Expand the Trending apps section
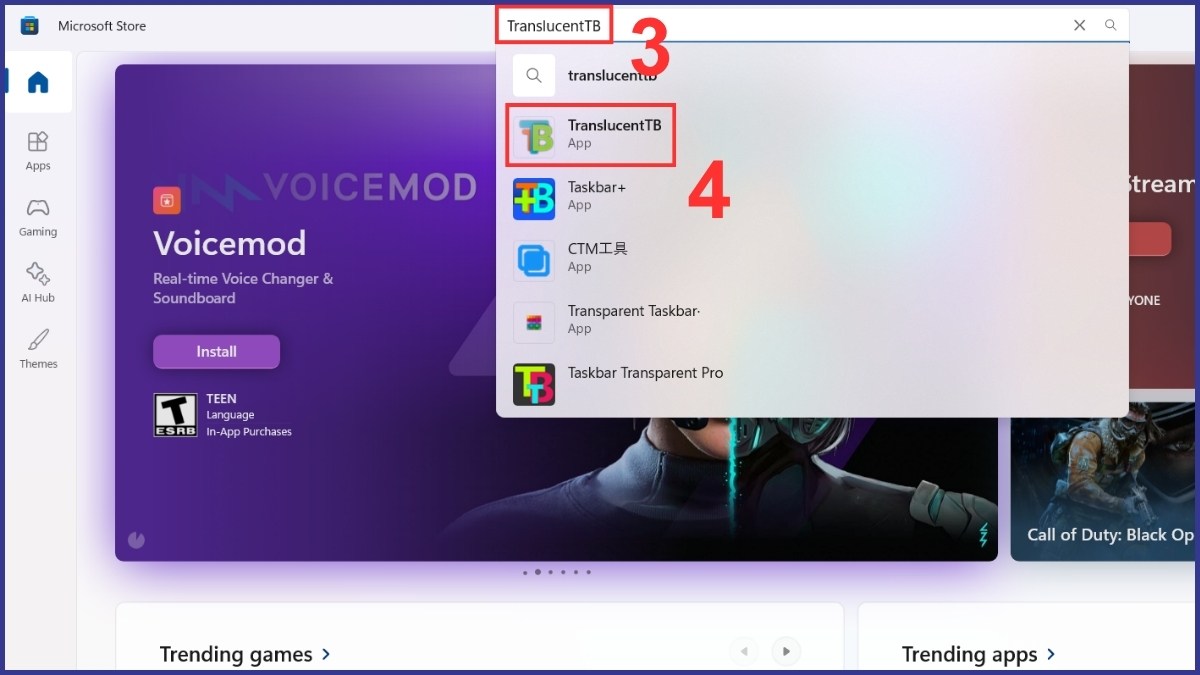Viewport: 1200px width, 675px height. [x=979, y=655]
